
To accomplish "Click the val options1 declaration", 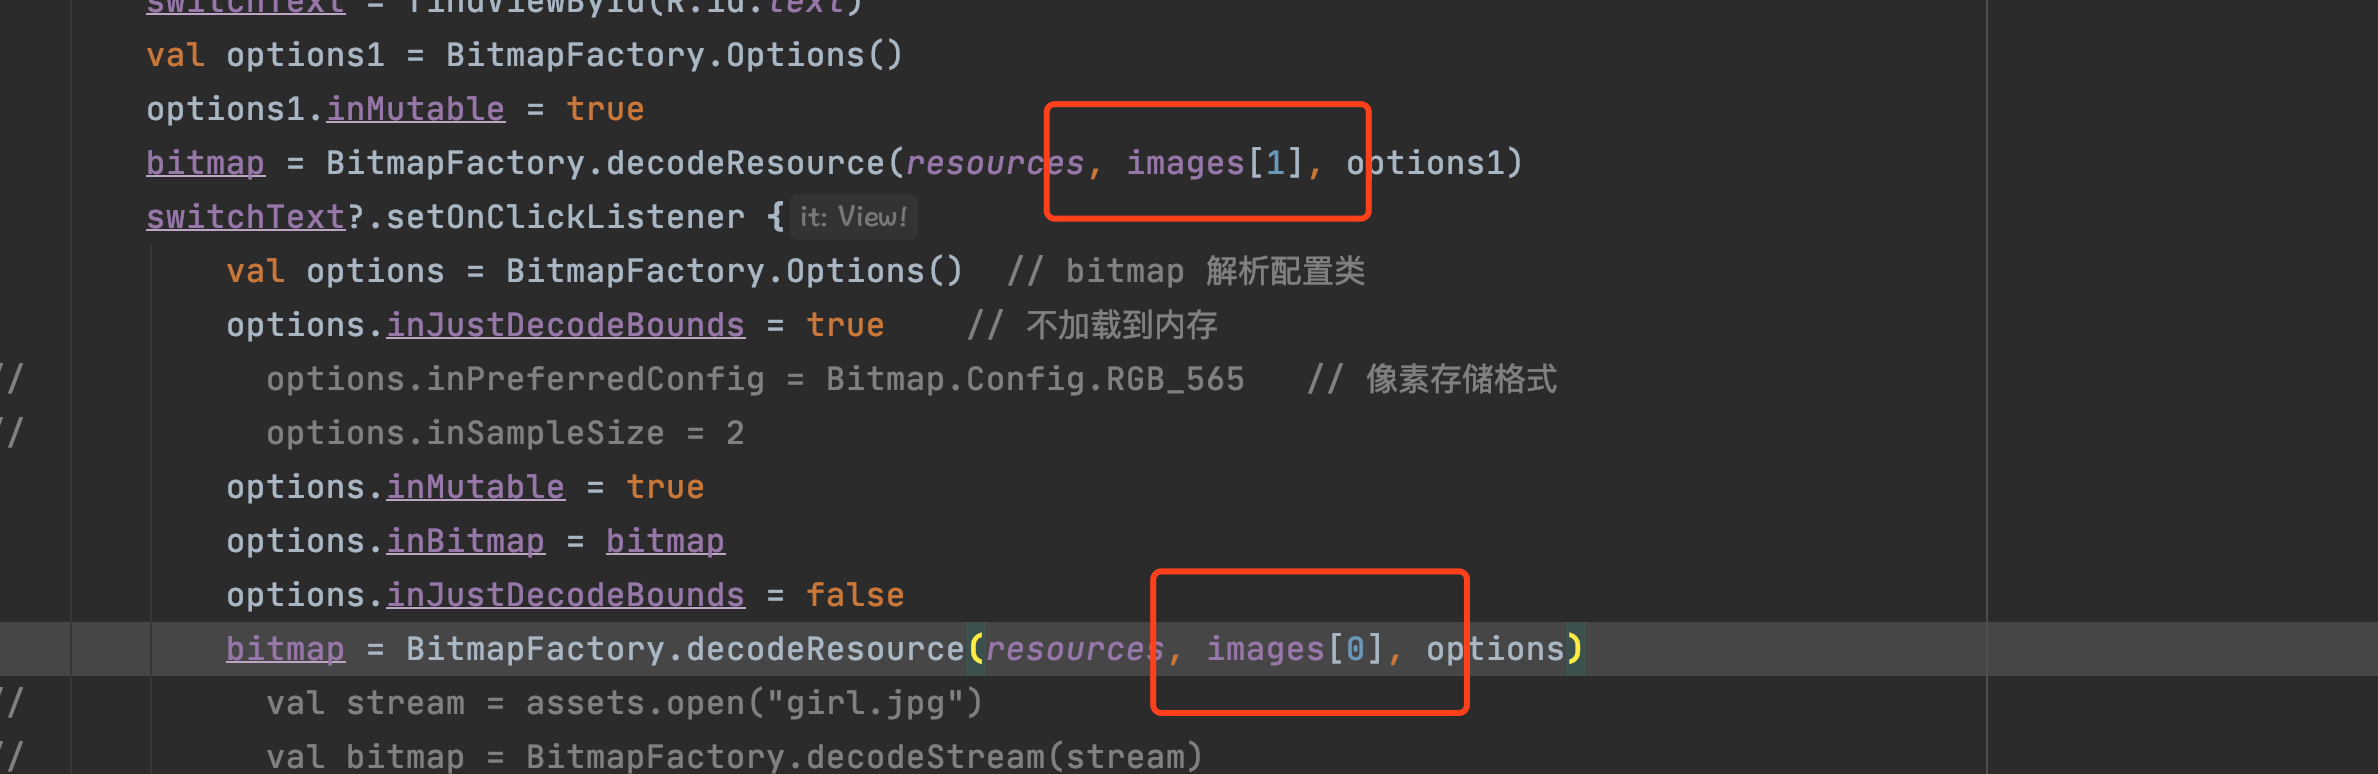I will click(x=525, y=55).
